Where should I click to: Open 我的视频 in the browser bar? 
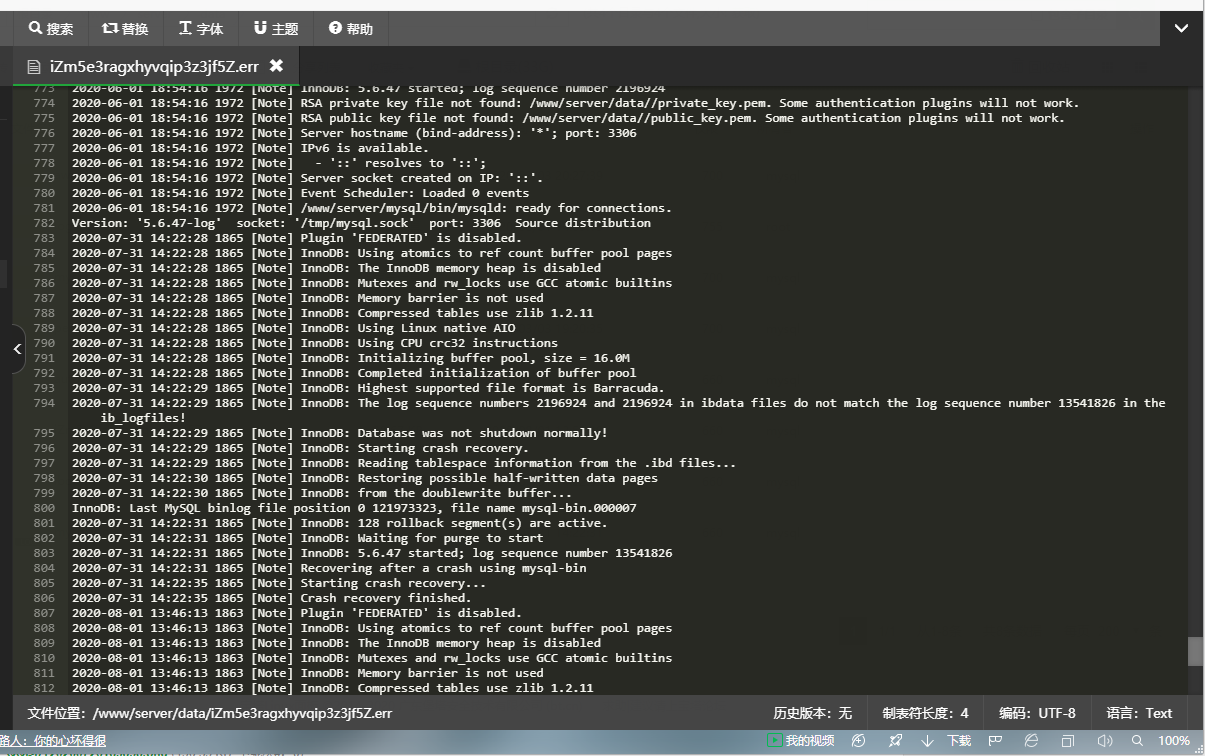[x=801, y=741]
